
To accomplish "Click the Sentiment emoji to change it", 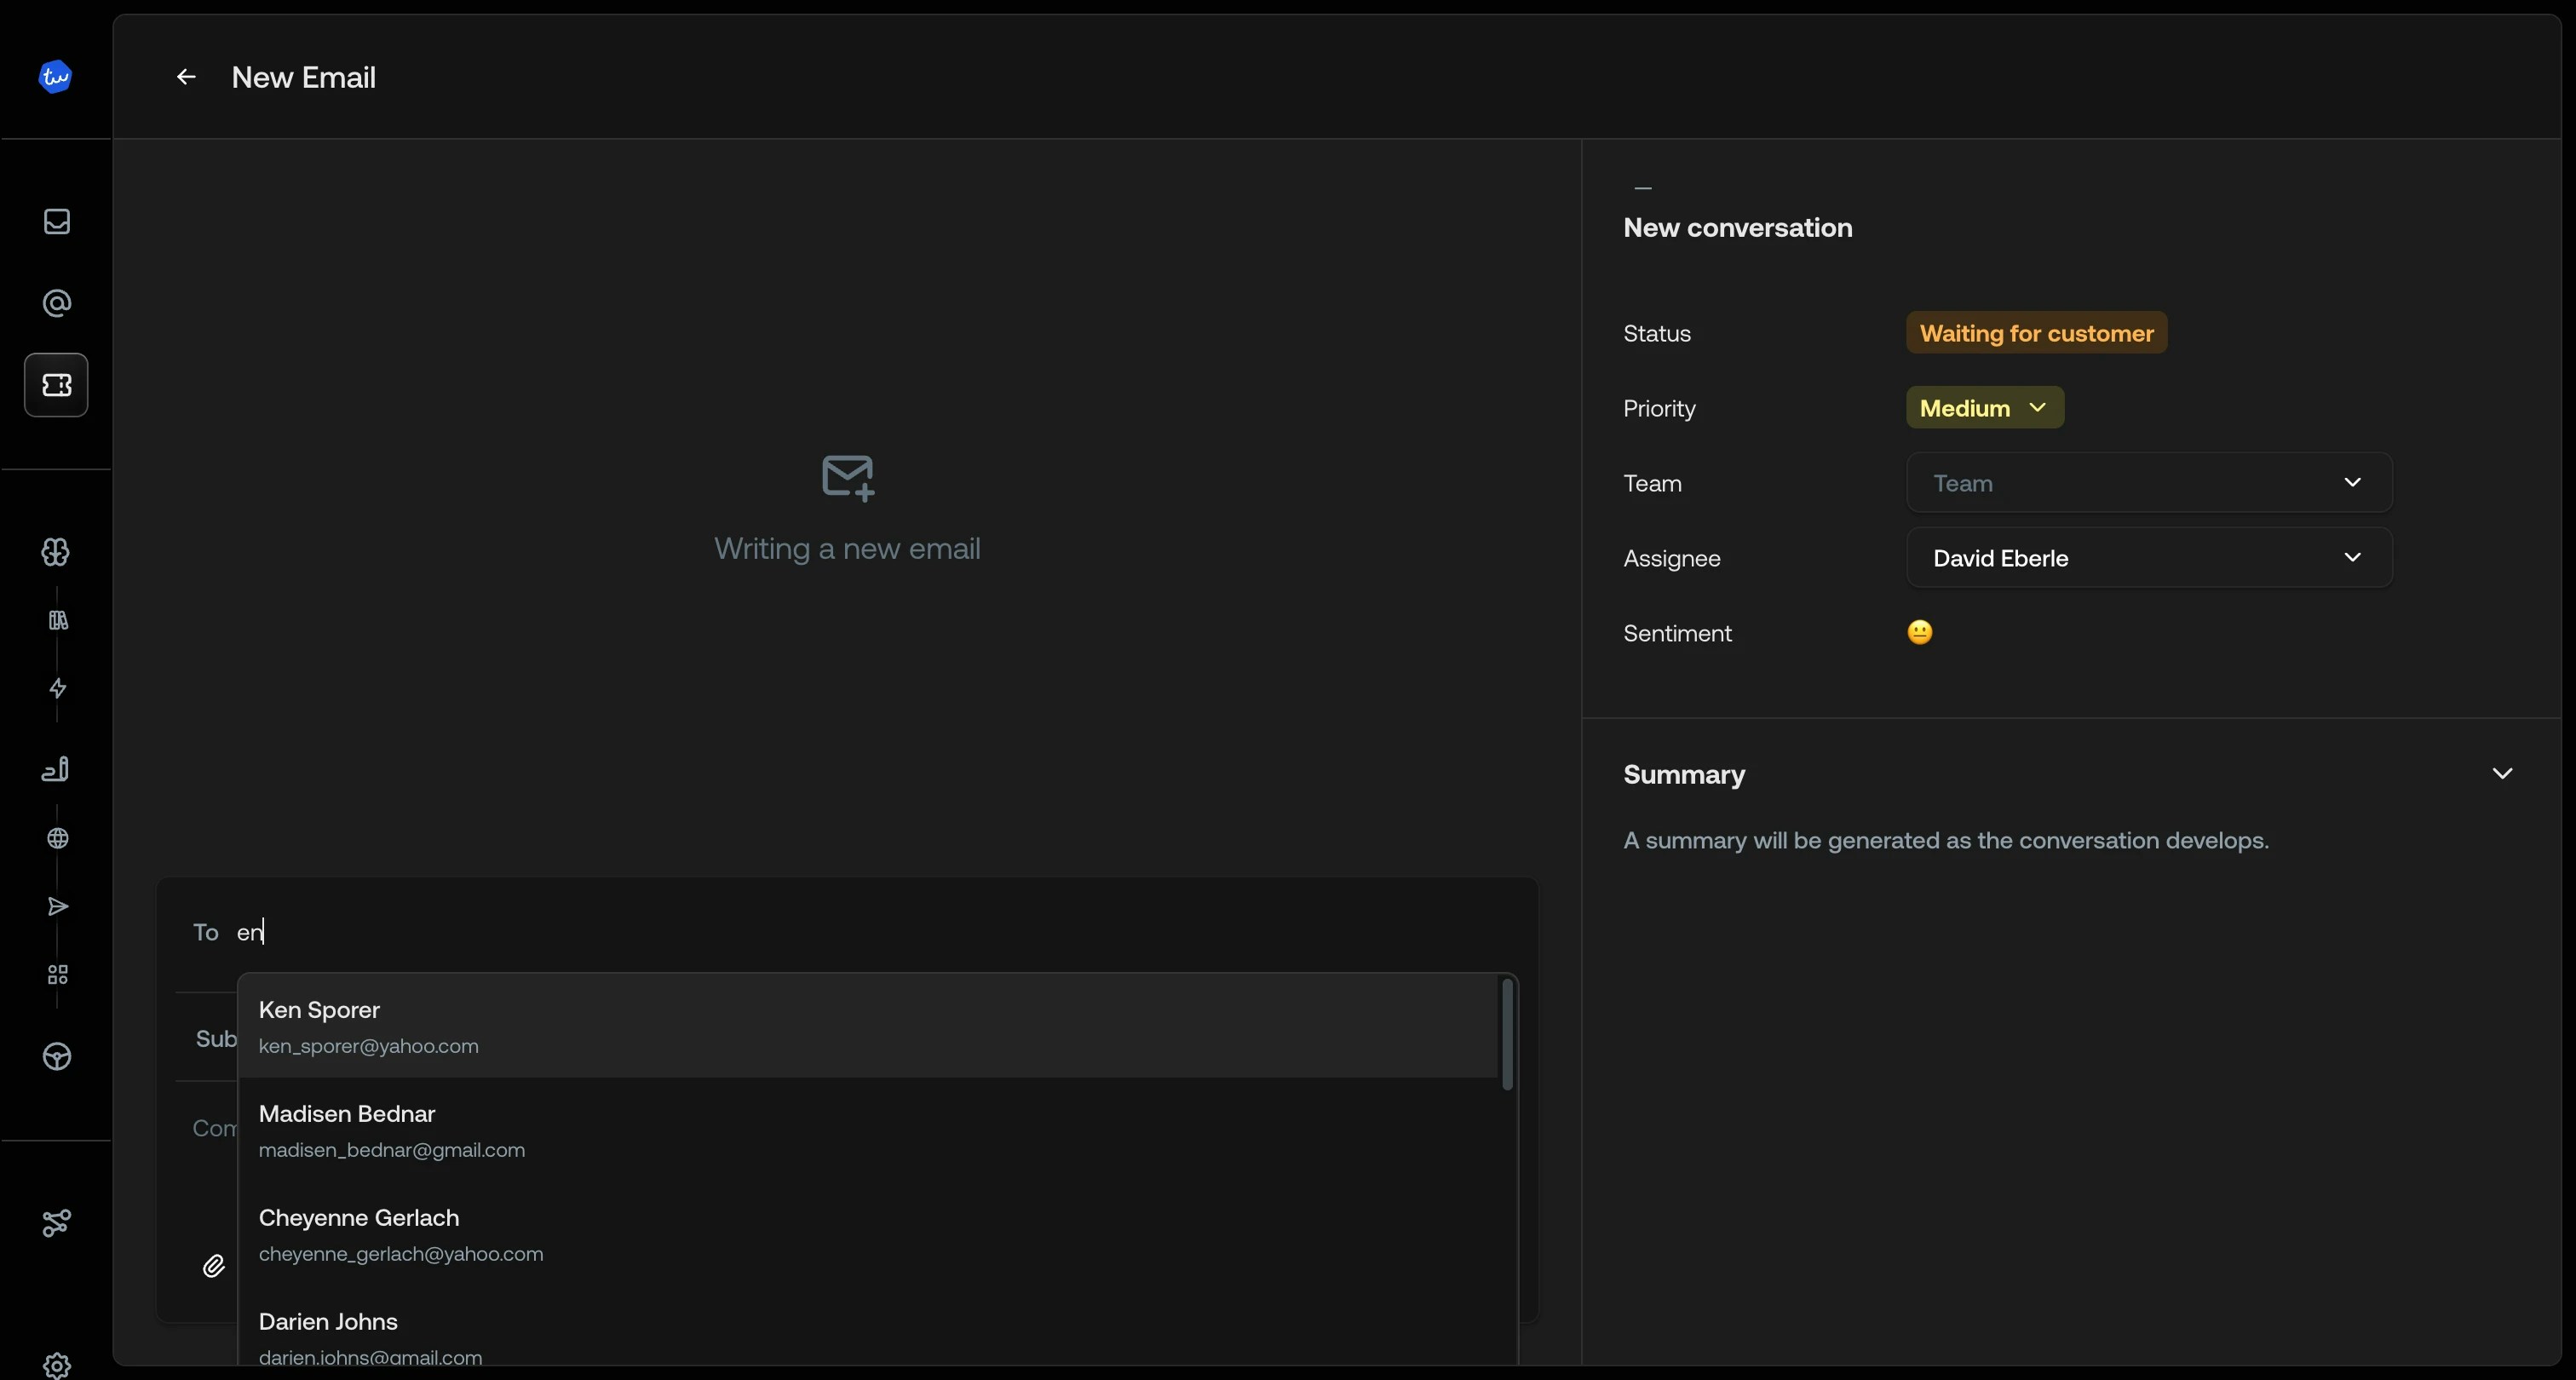I will pyautogui.click(x=1919, y=632).
